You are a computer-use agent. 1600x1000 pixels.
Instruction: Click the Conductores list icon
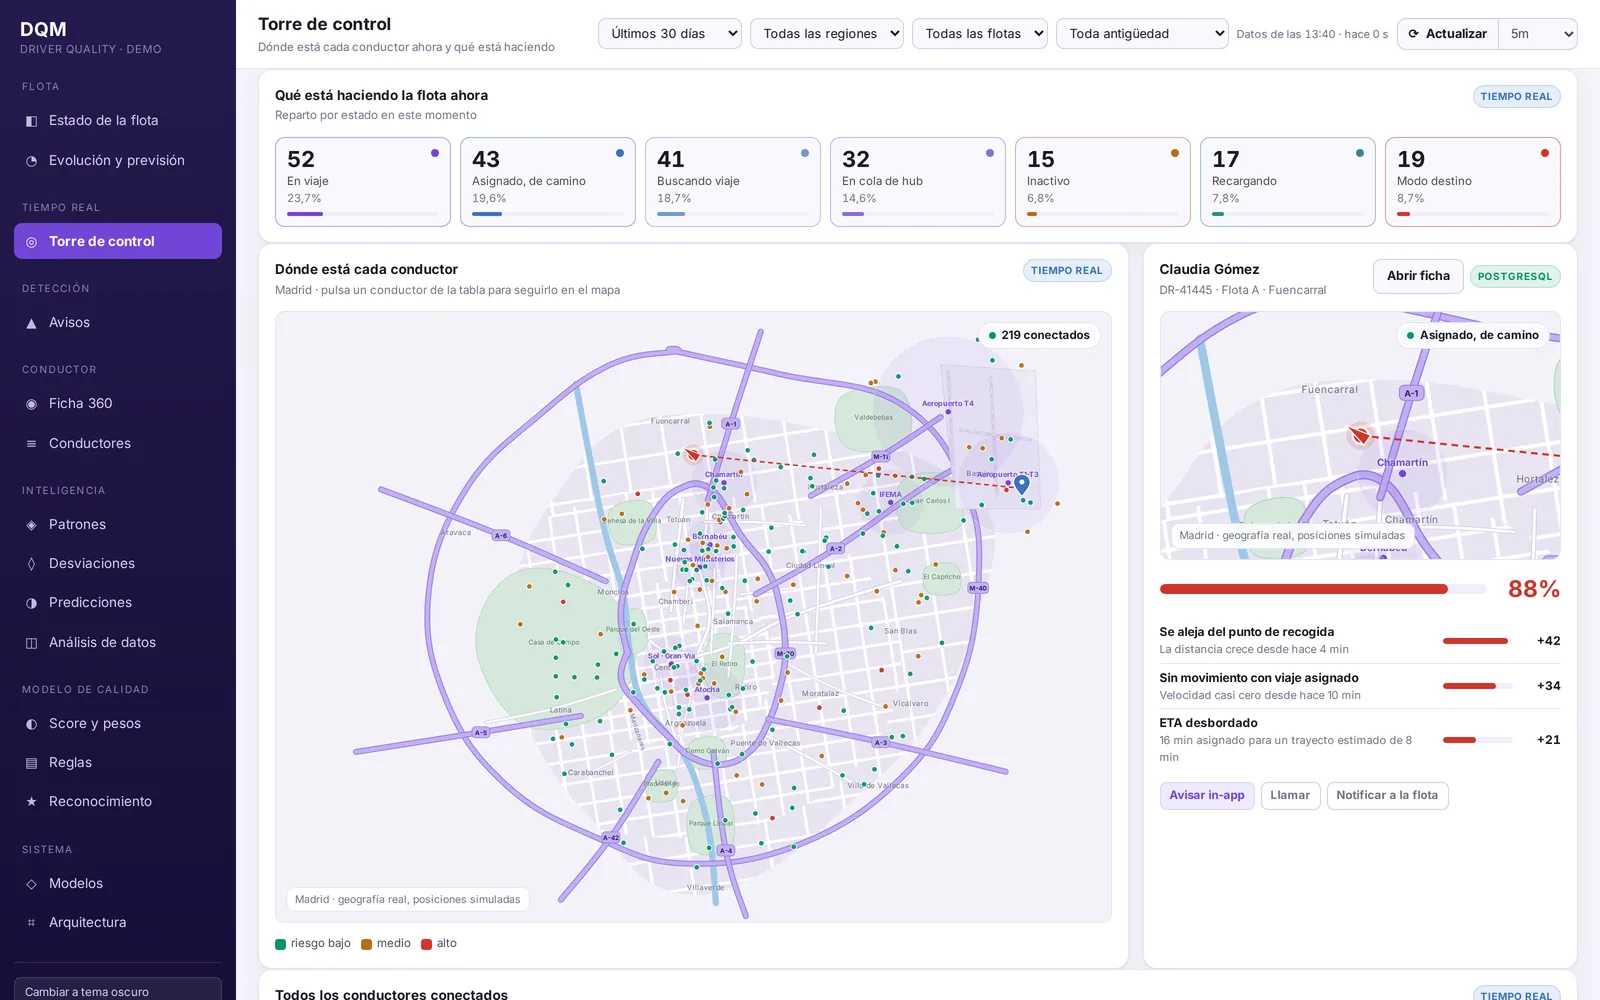pyautogui.click(x=31, y=444)
